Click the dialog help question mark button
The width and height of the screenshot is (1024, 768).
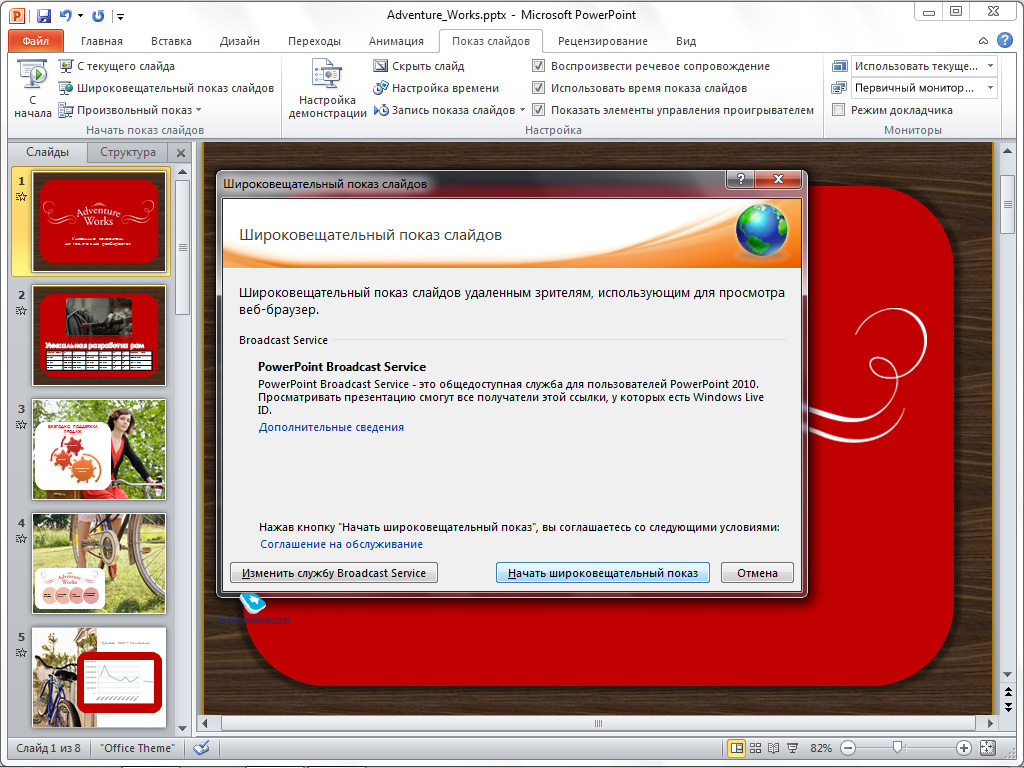click(741, 179)
